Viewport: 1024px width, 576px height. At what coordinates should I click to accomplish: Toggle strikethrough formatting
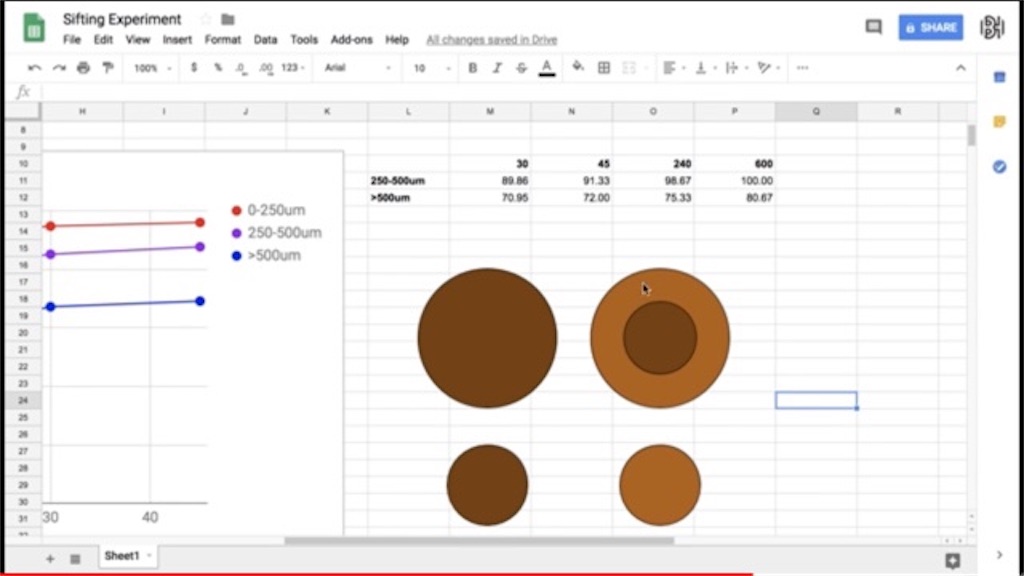tap(521, 68)
